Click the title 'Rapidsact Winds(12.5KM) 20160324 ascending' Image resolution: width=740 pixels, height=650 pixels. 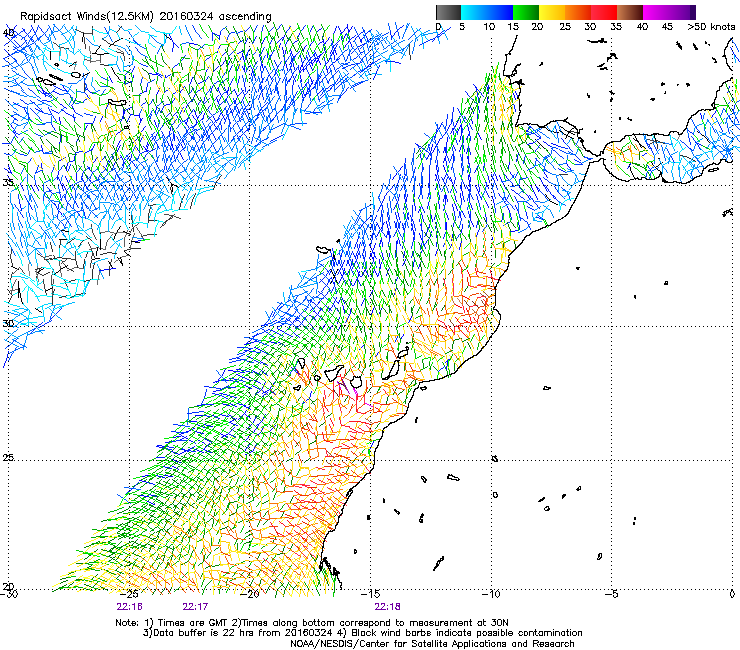click(146, 17)
